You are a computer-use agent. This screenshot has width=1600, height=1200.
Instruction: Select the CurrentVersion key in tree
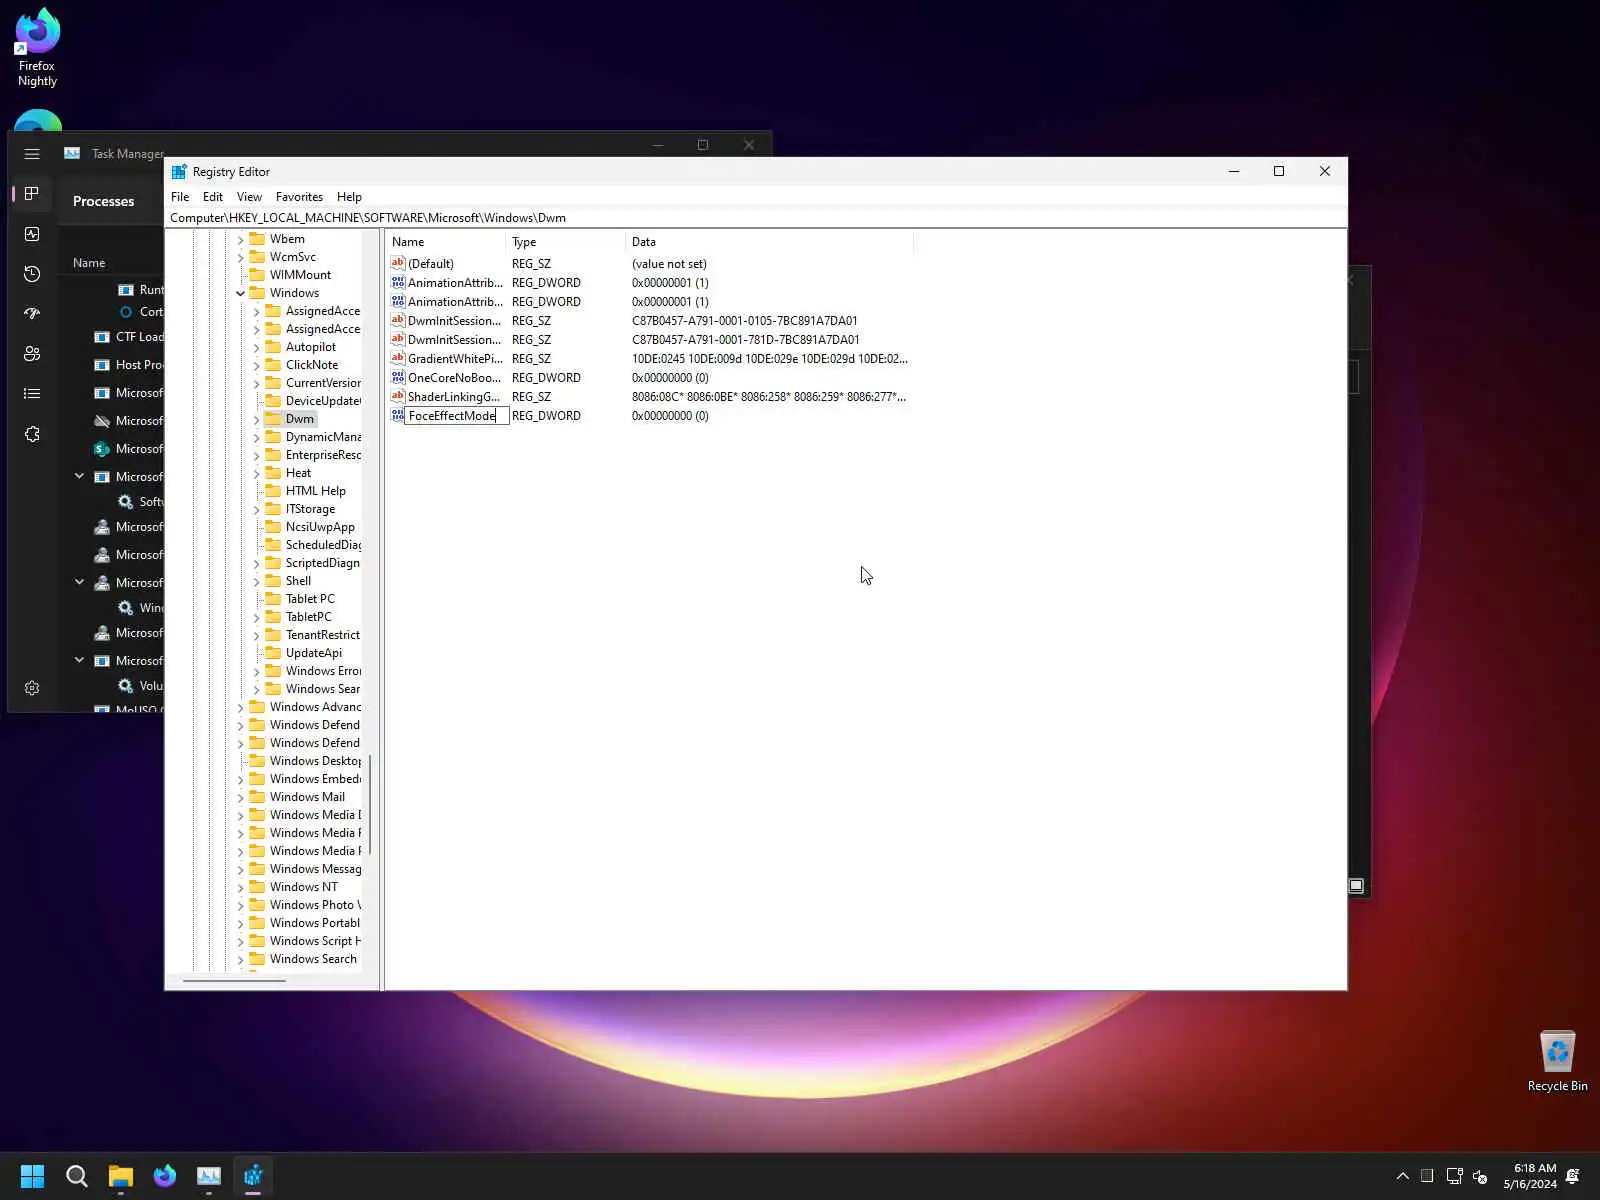323,383
